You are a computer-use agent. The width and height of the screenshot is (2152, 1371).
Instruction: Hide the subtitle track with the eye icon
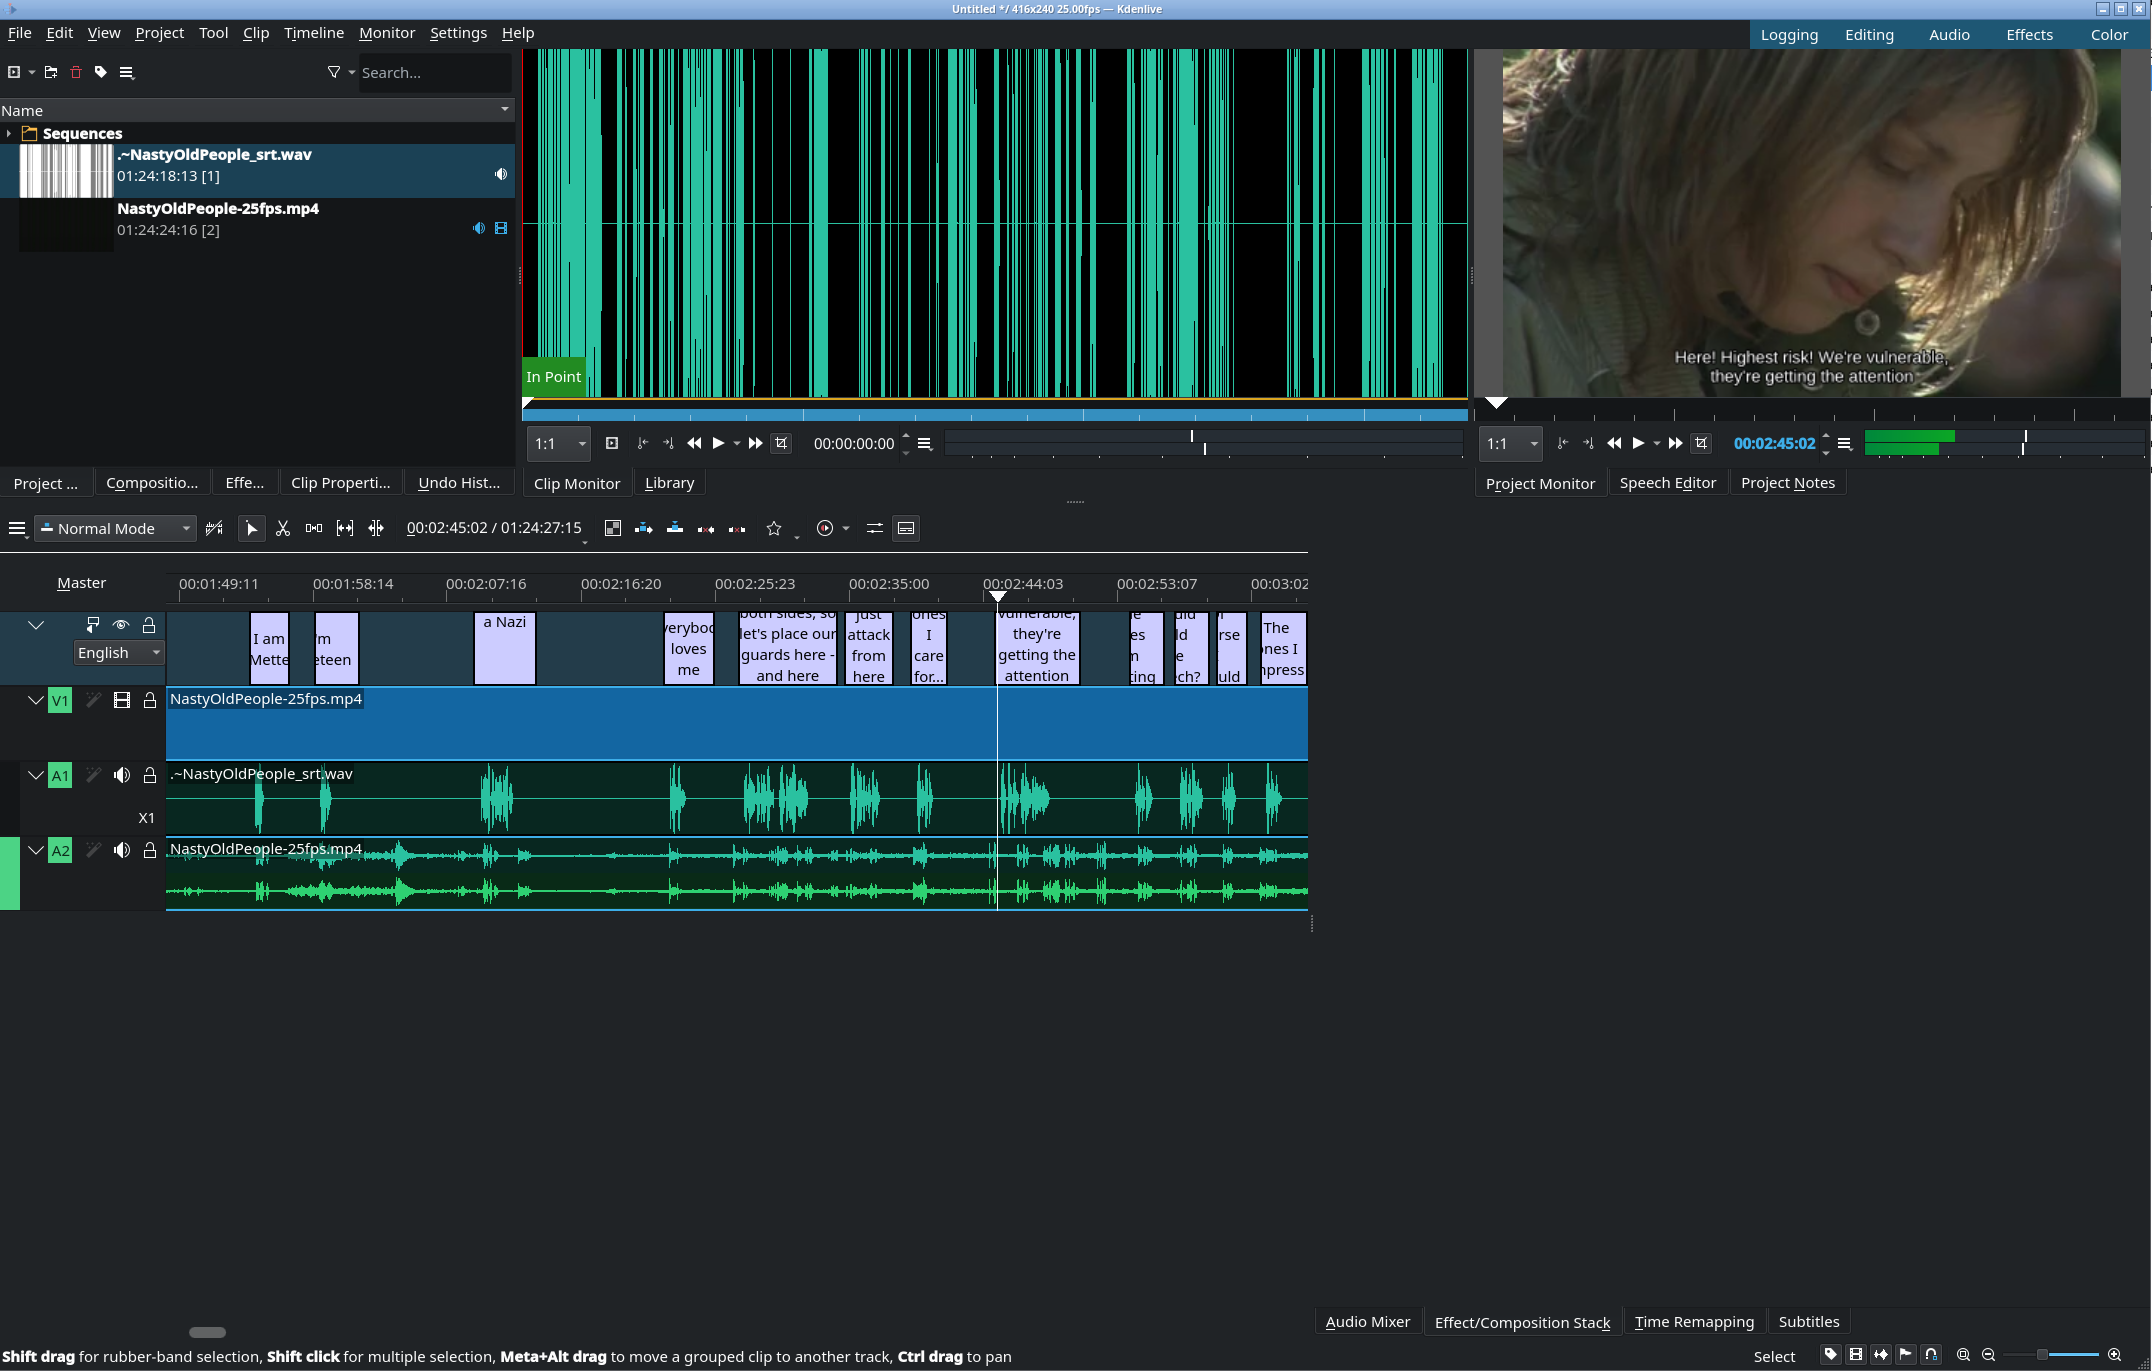click(121, 625)
